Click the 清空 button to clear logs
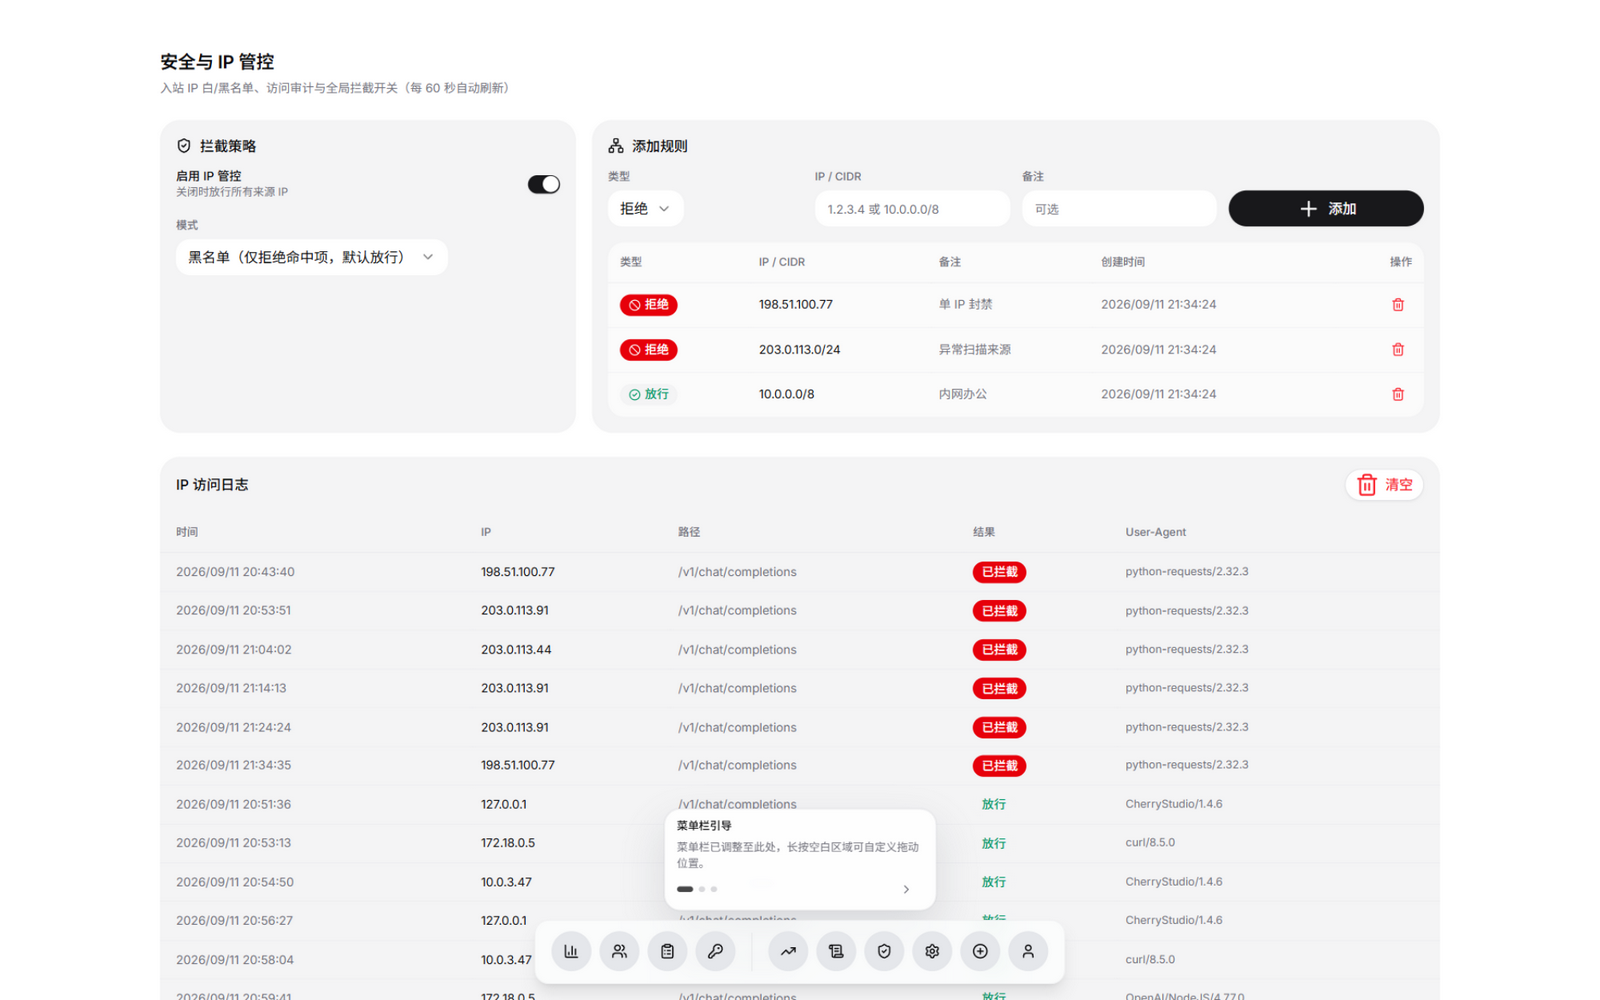Image resolution: width=1600 pixels, height=1000 pixels. tap(1384, 485)
